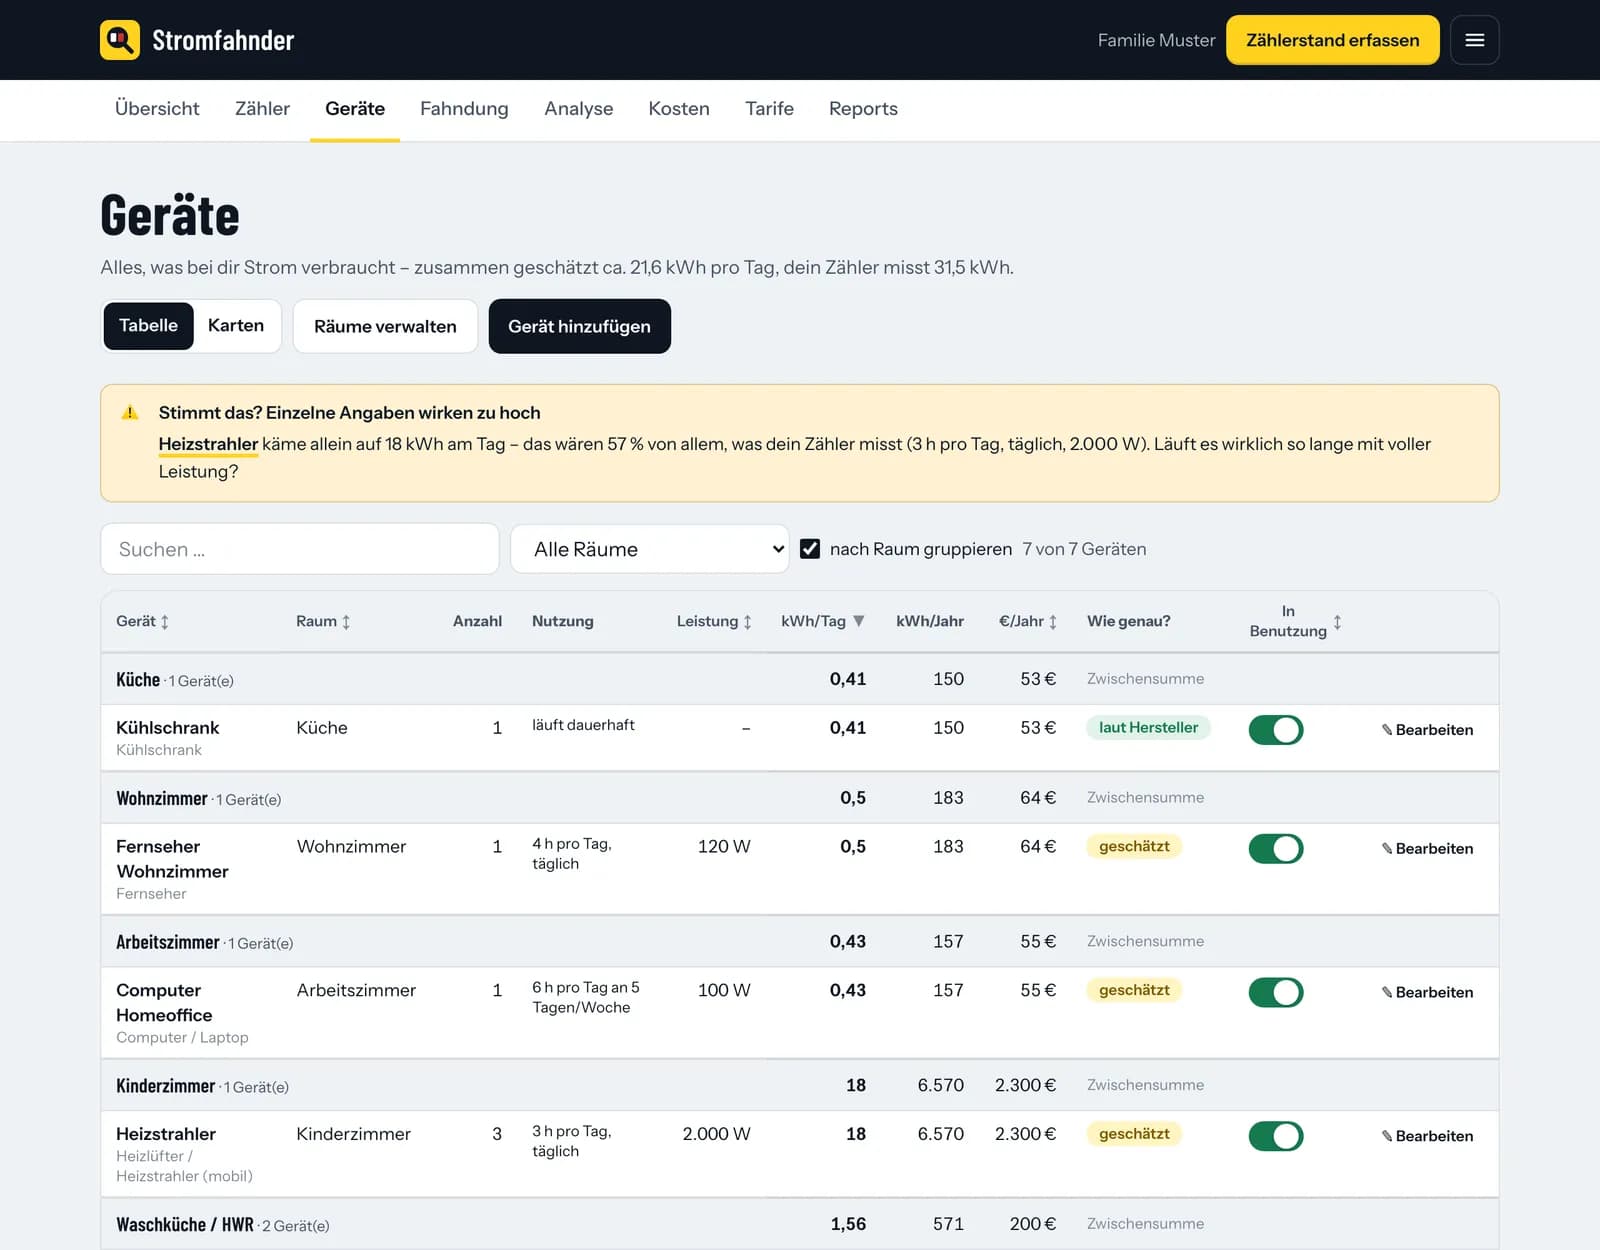Viewport: 1600px width, 1250px height.
Task: Toggle Heizstrahler in-use switch
Action: (x=1276, y=1137)
